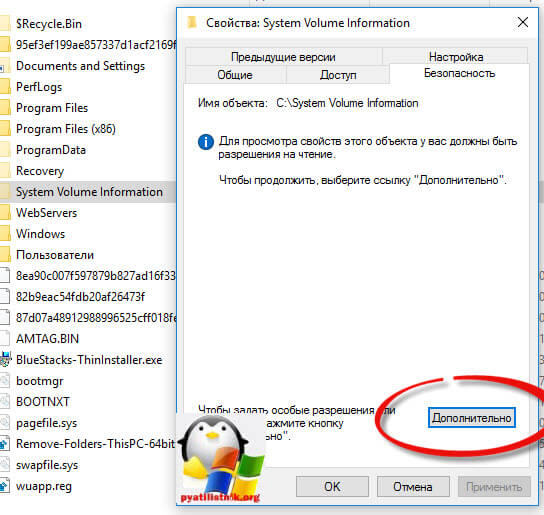Select the ProgramData folder
This screenshot has height=515, width=544.
point(51,150)
